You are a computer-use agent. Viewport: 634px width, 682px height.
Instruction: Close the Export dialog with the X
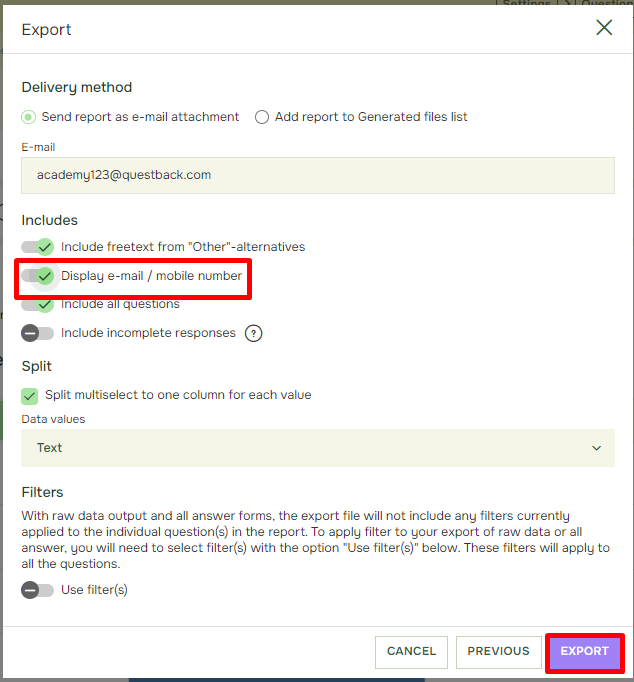click(604, 28)
